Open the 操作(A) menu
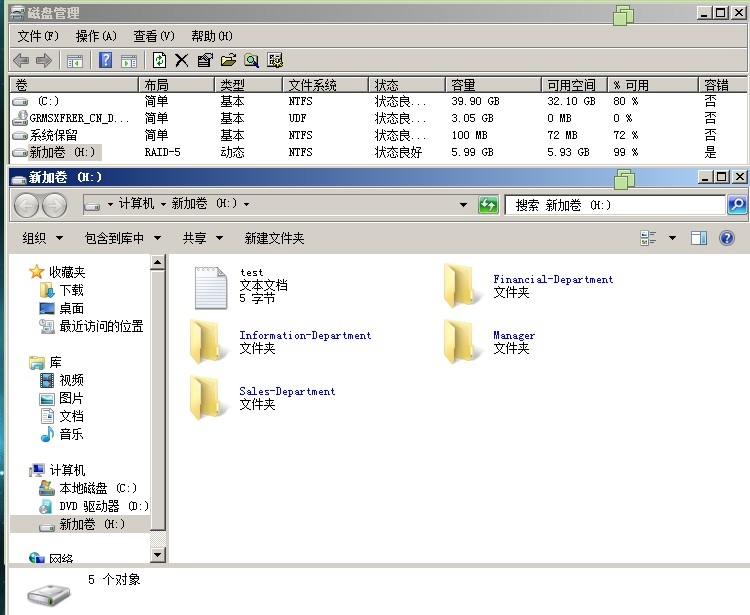750x615 pixels. [x=96, y=36]
